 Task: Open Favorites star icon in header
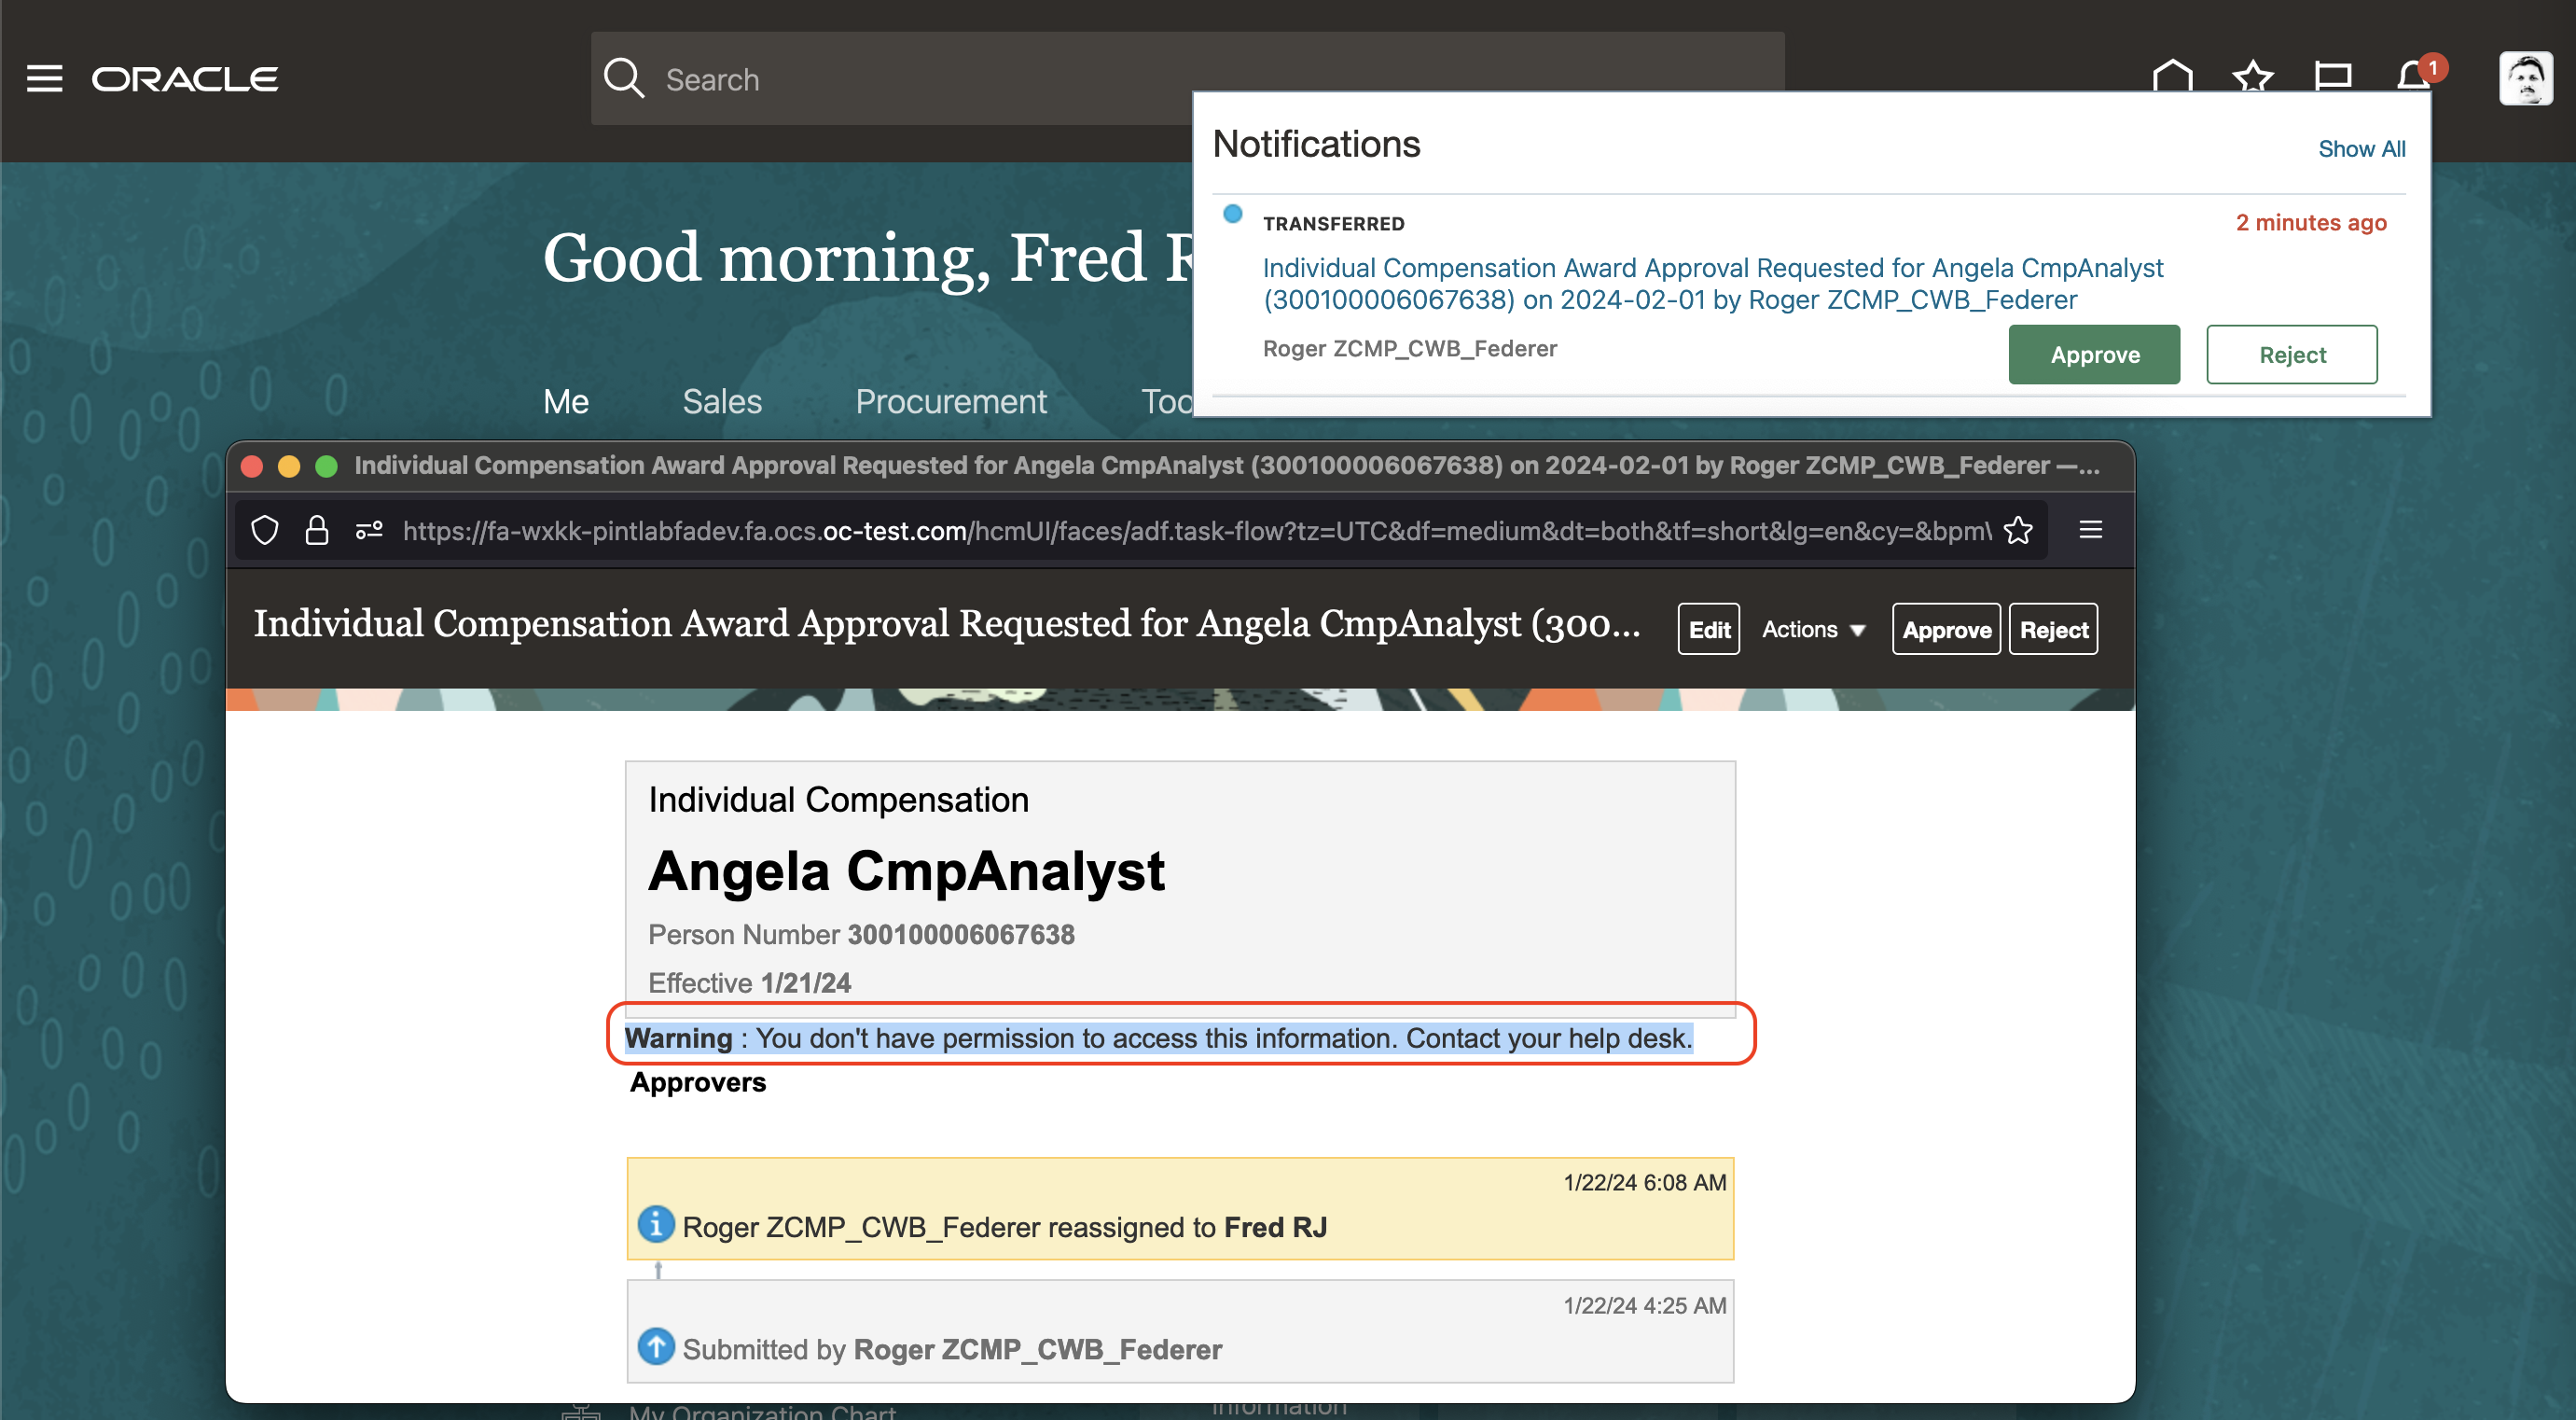[x=2252, y=76]
